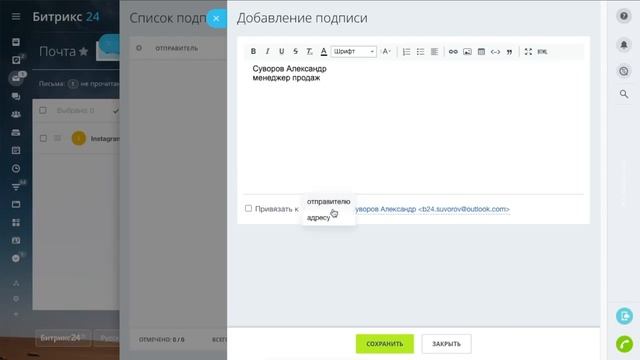Open calendar icon in left sidebar
This screenshot has width=640, height=360.
click(16, 150)
